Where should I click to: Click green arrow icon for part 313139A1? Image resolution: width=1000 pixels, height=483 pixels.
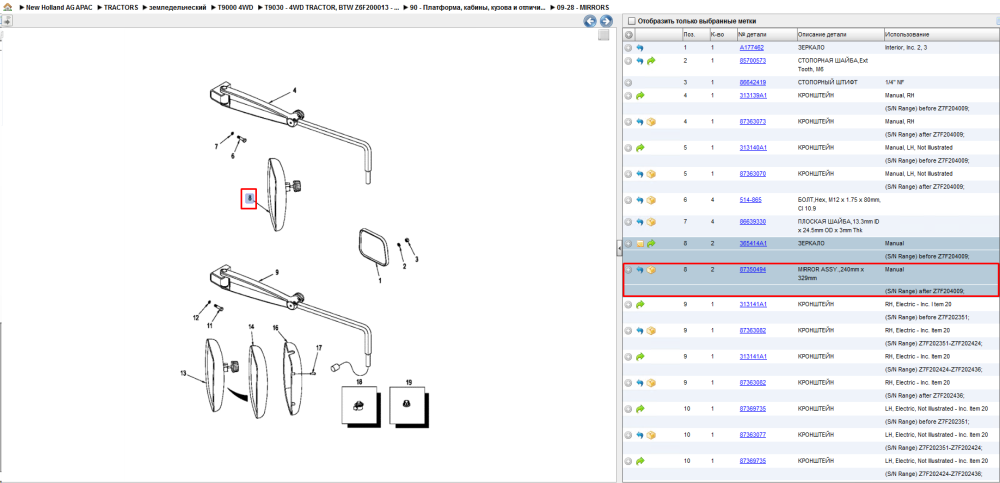coord(640,95)
